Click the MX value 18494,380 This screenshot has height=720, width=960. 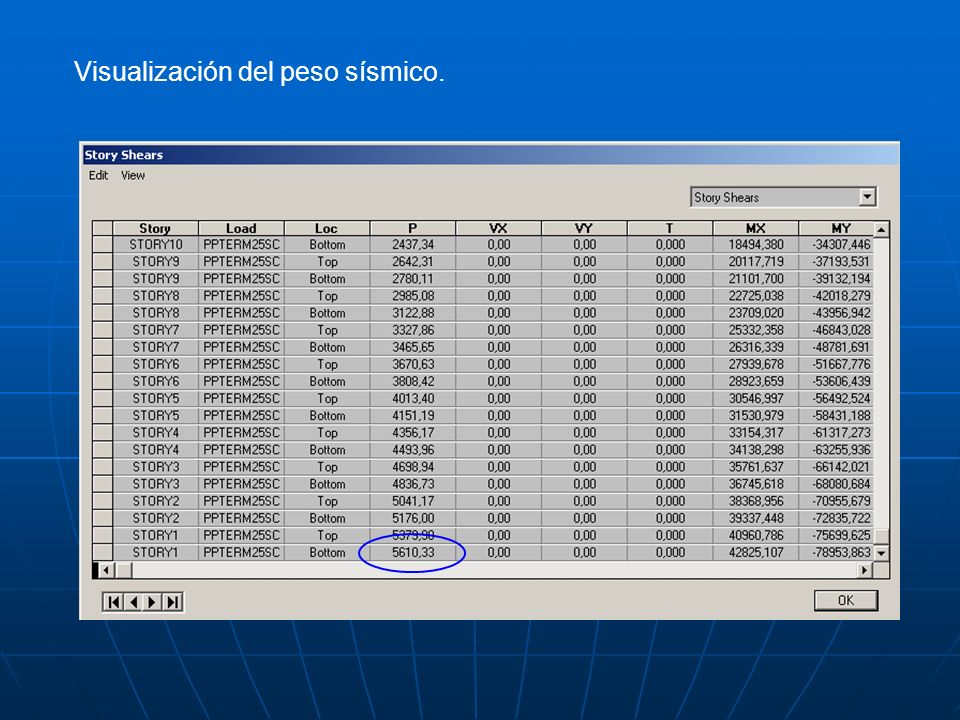tap(756, 244)
